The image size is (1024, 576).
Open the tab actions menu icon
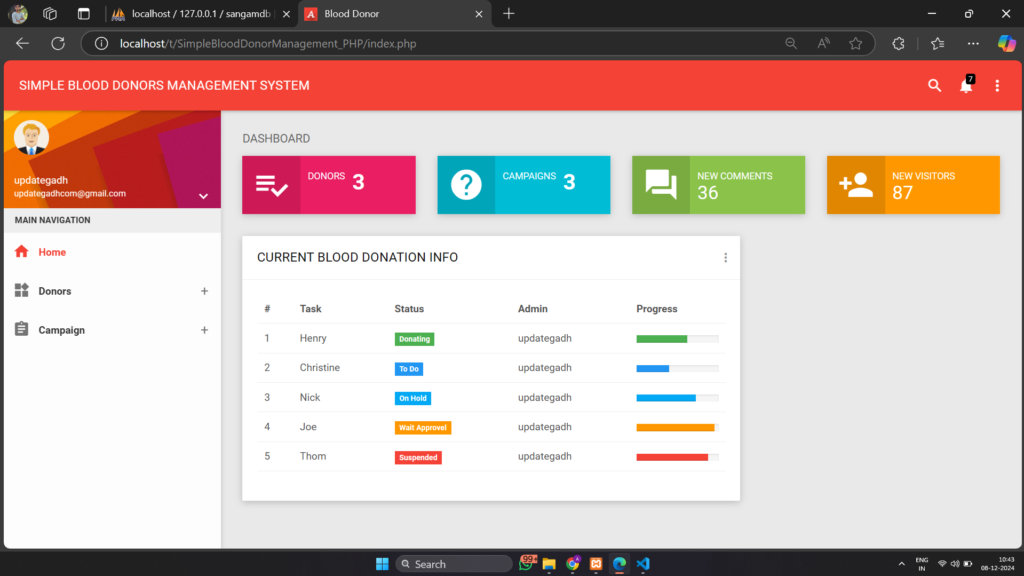tap(84, 14)
